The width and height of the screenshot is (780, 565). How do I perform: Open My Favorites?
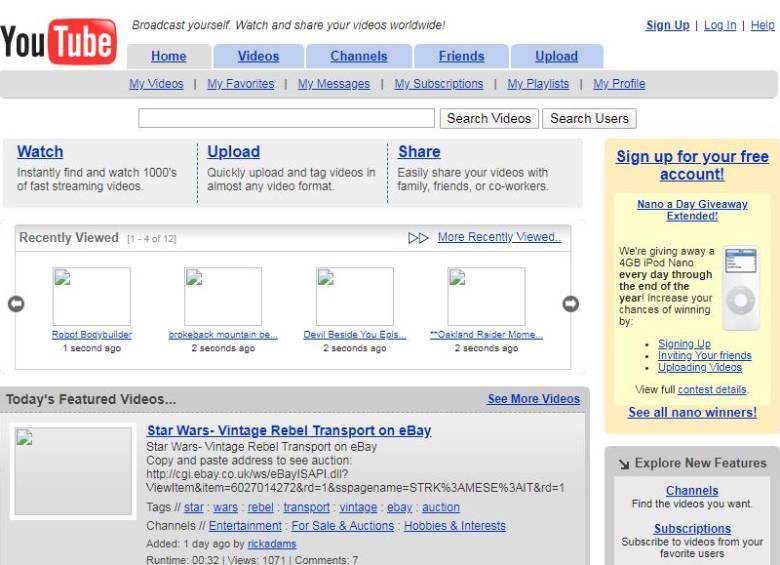coord(241,84)
